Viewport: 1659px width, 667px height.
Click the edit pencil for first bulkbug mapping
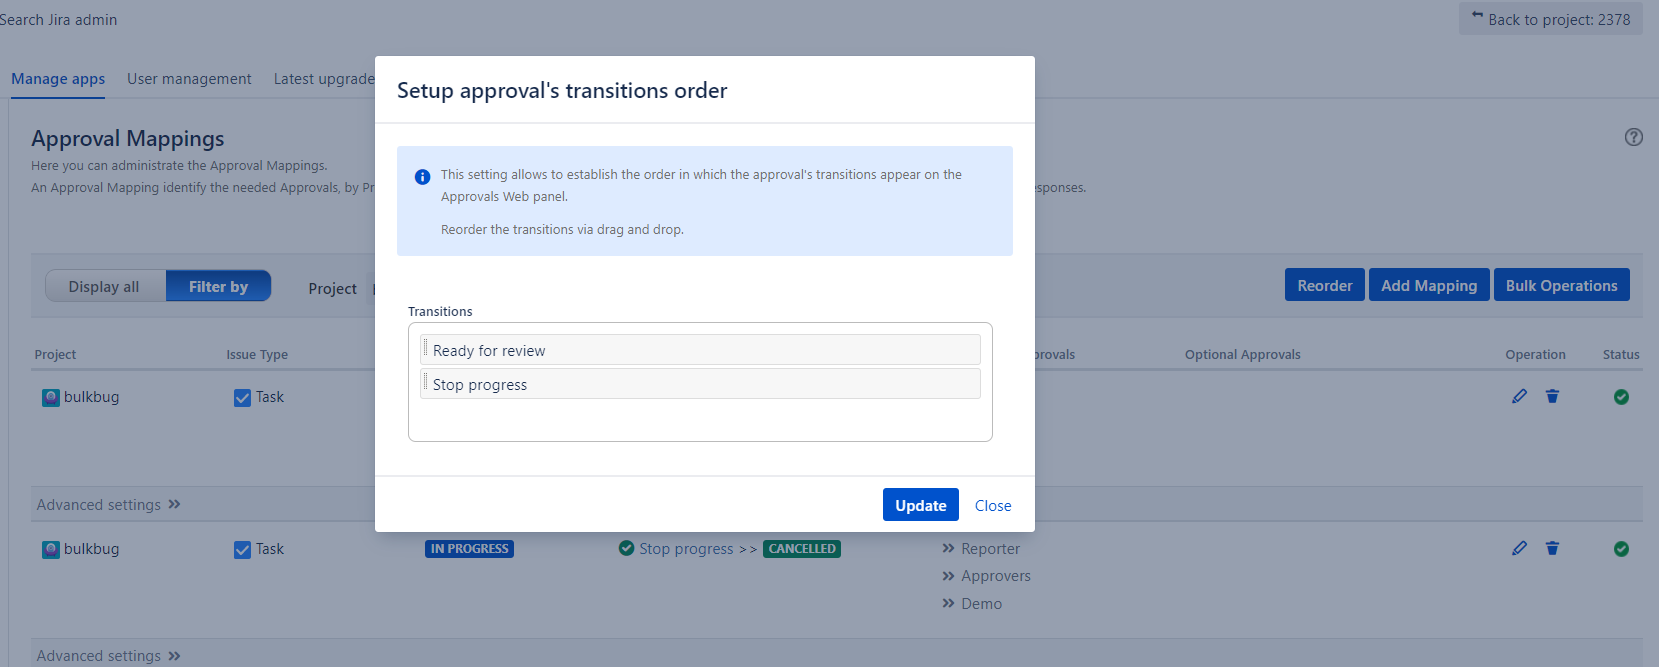[x=1519, y=397]
